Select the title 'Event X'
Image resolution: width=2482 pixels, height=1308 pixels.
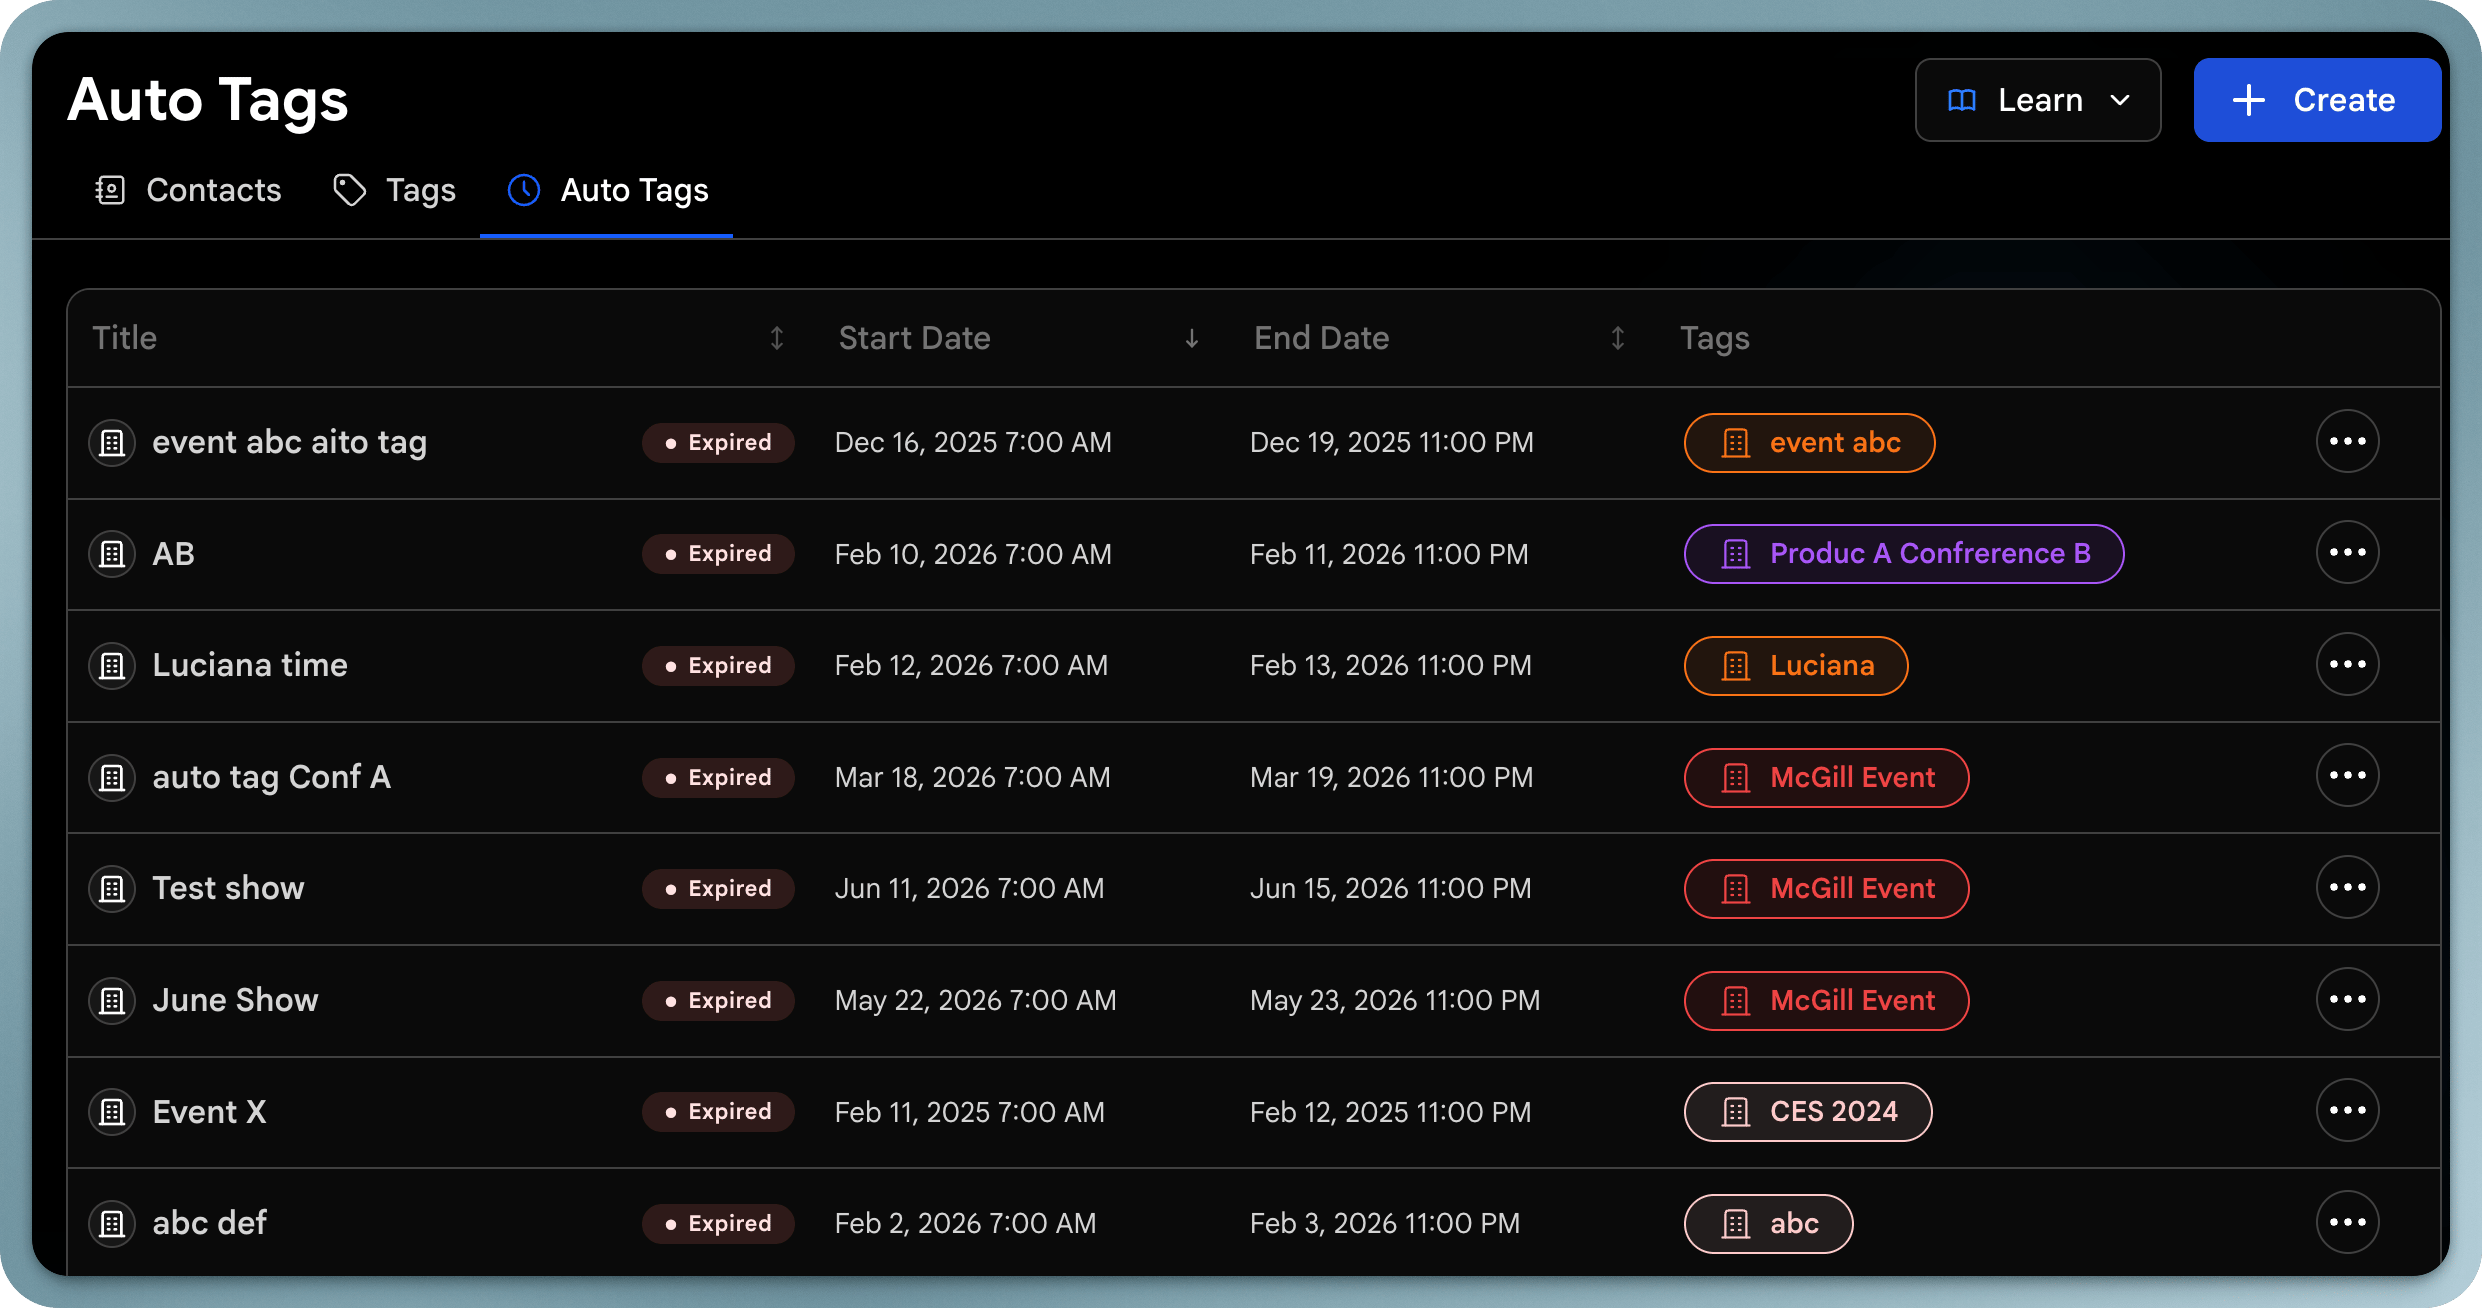209,1112
